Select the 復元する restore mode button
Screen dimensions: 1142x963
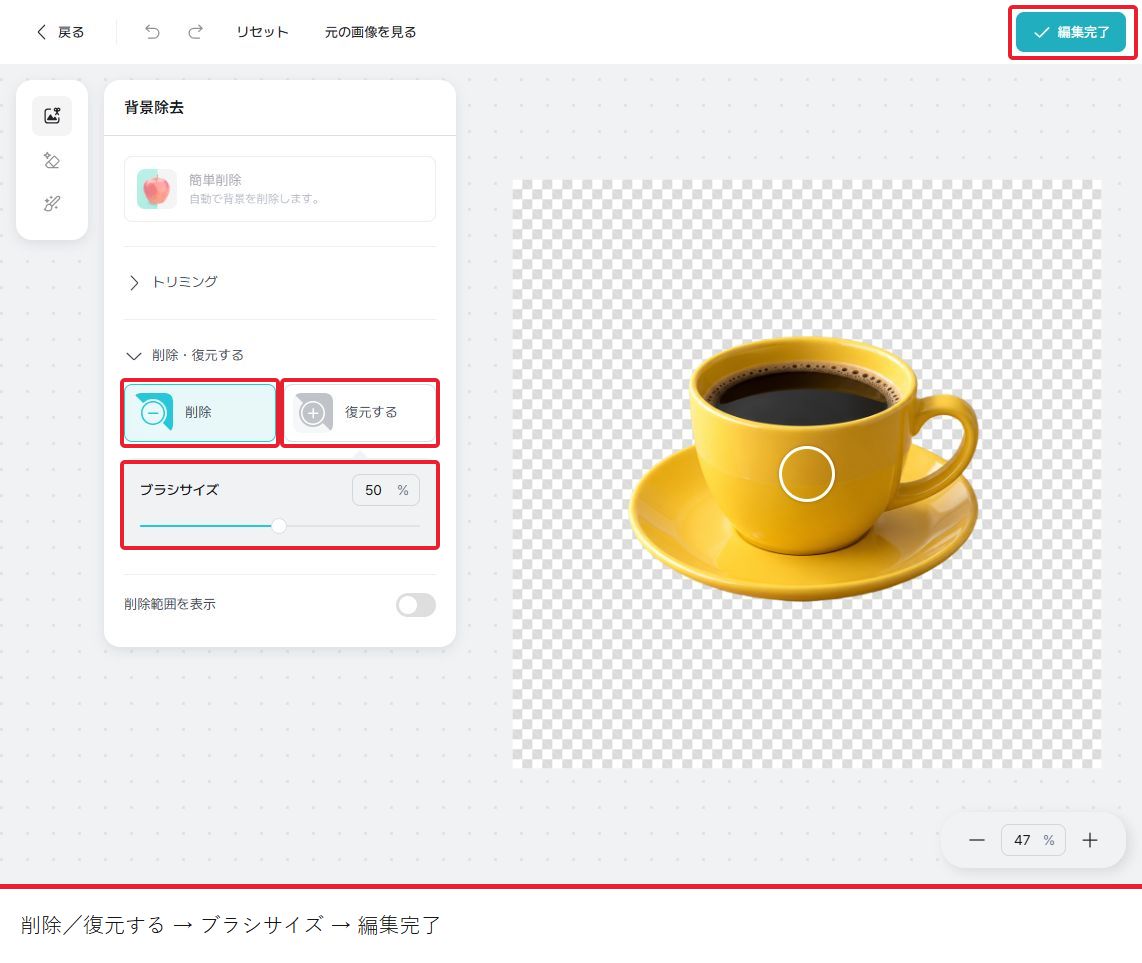pos(360,412)
